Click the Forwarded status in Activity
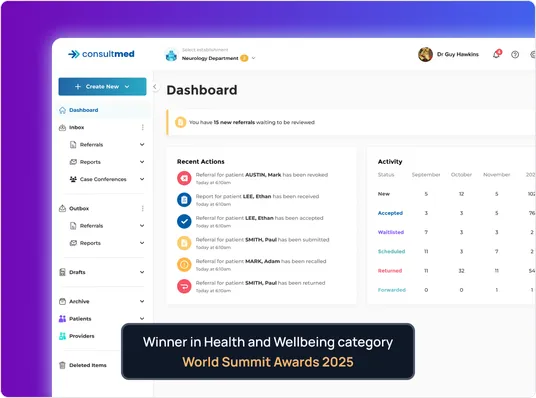Viewport: 536px width, 398px height. (392, 290)
